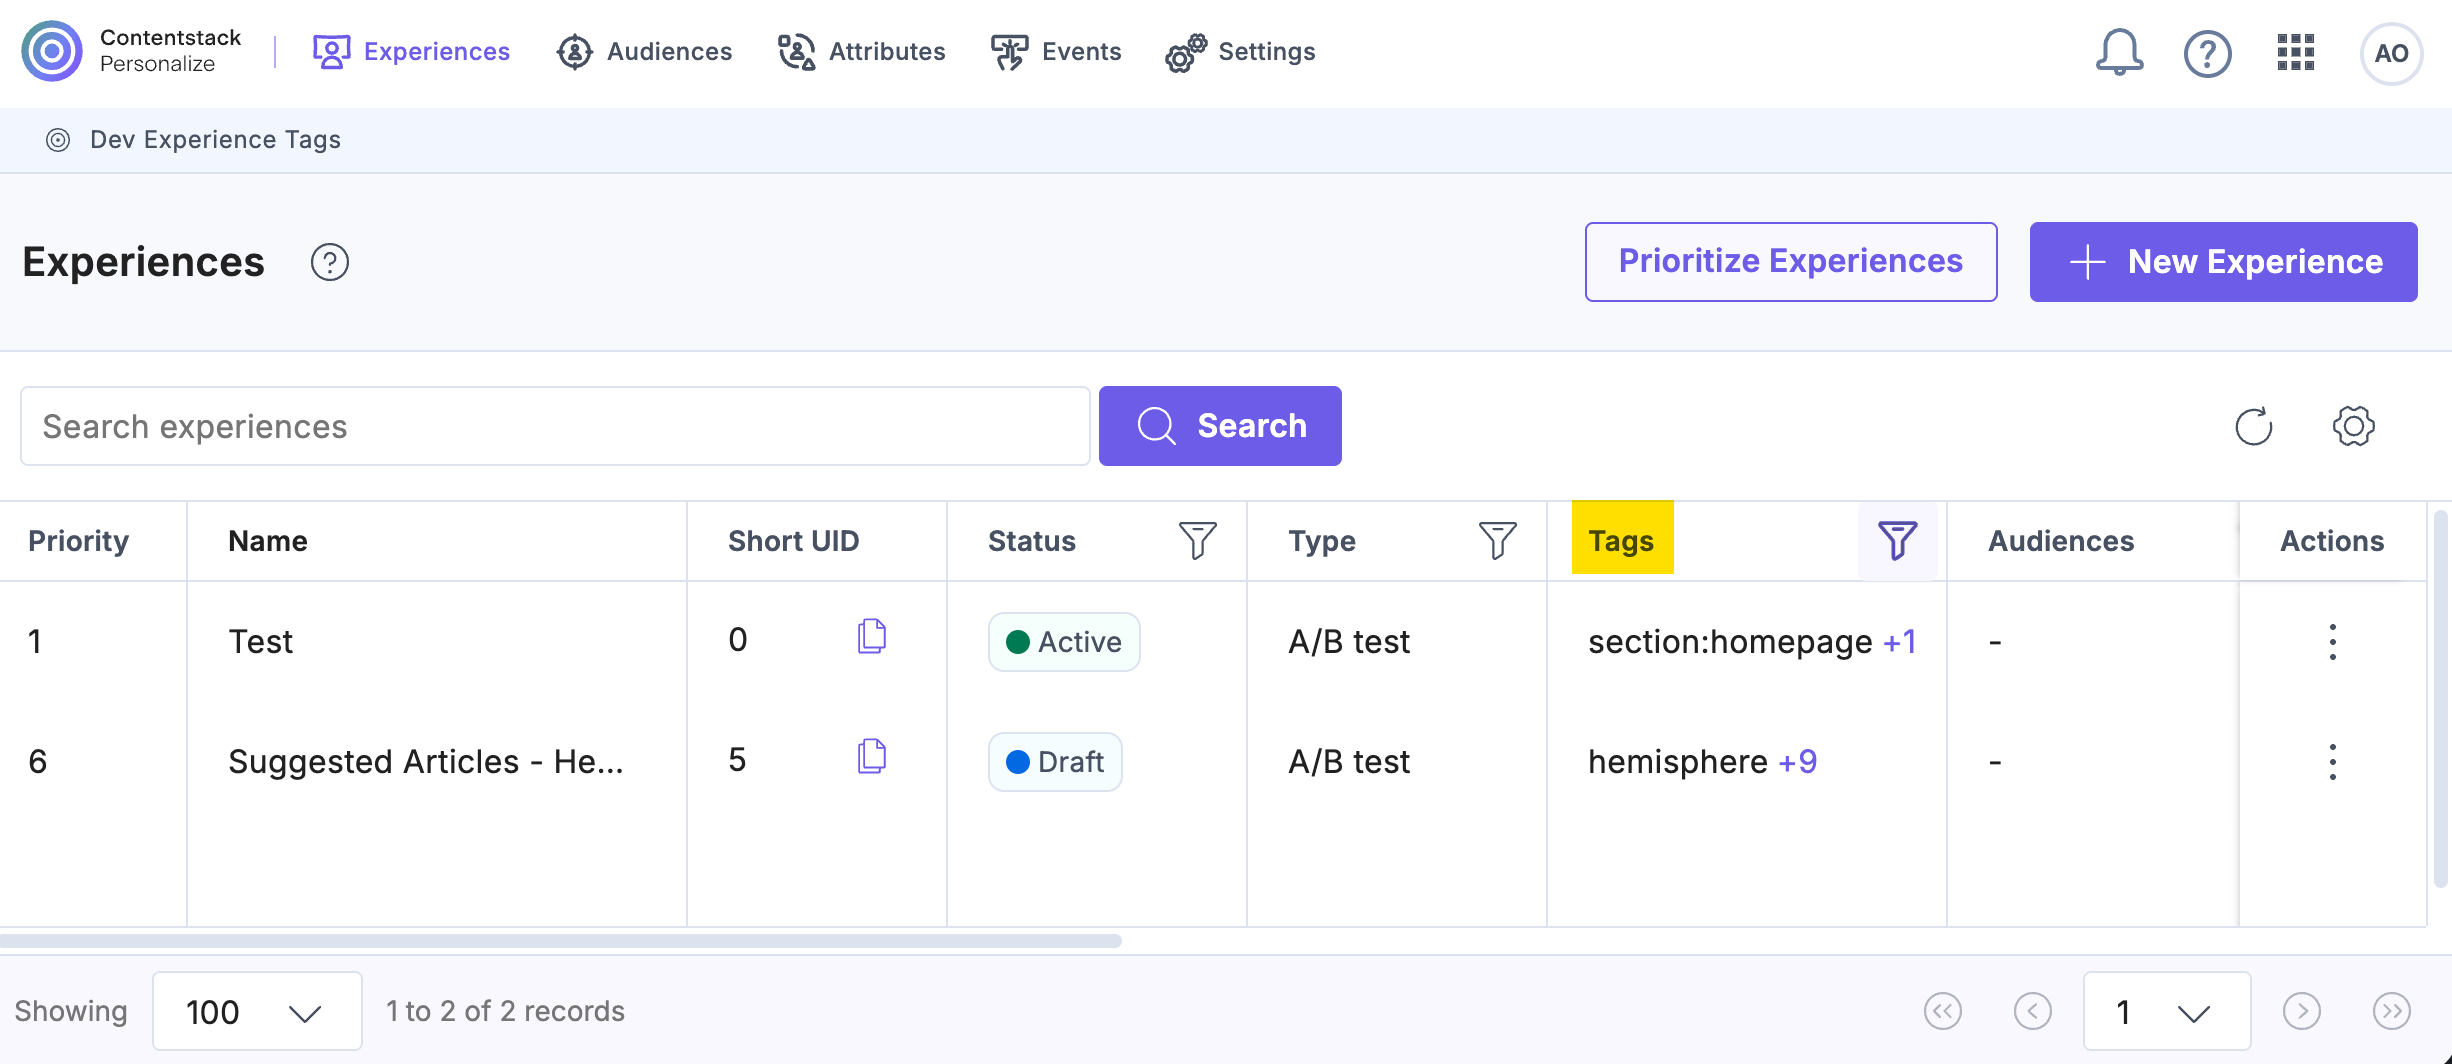Viewport: 2452px width, 1064px height.
Task: Open the Status column filter
Action: pos(1197,540)
